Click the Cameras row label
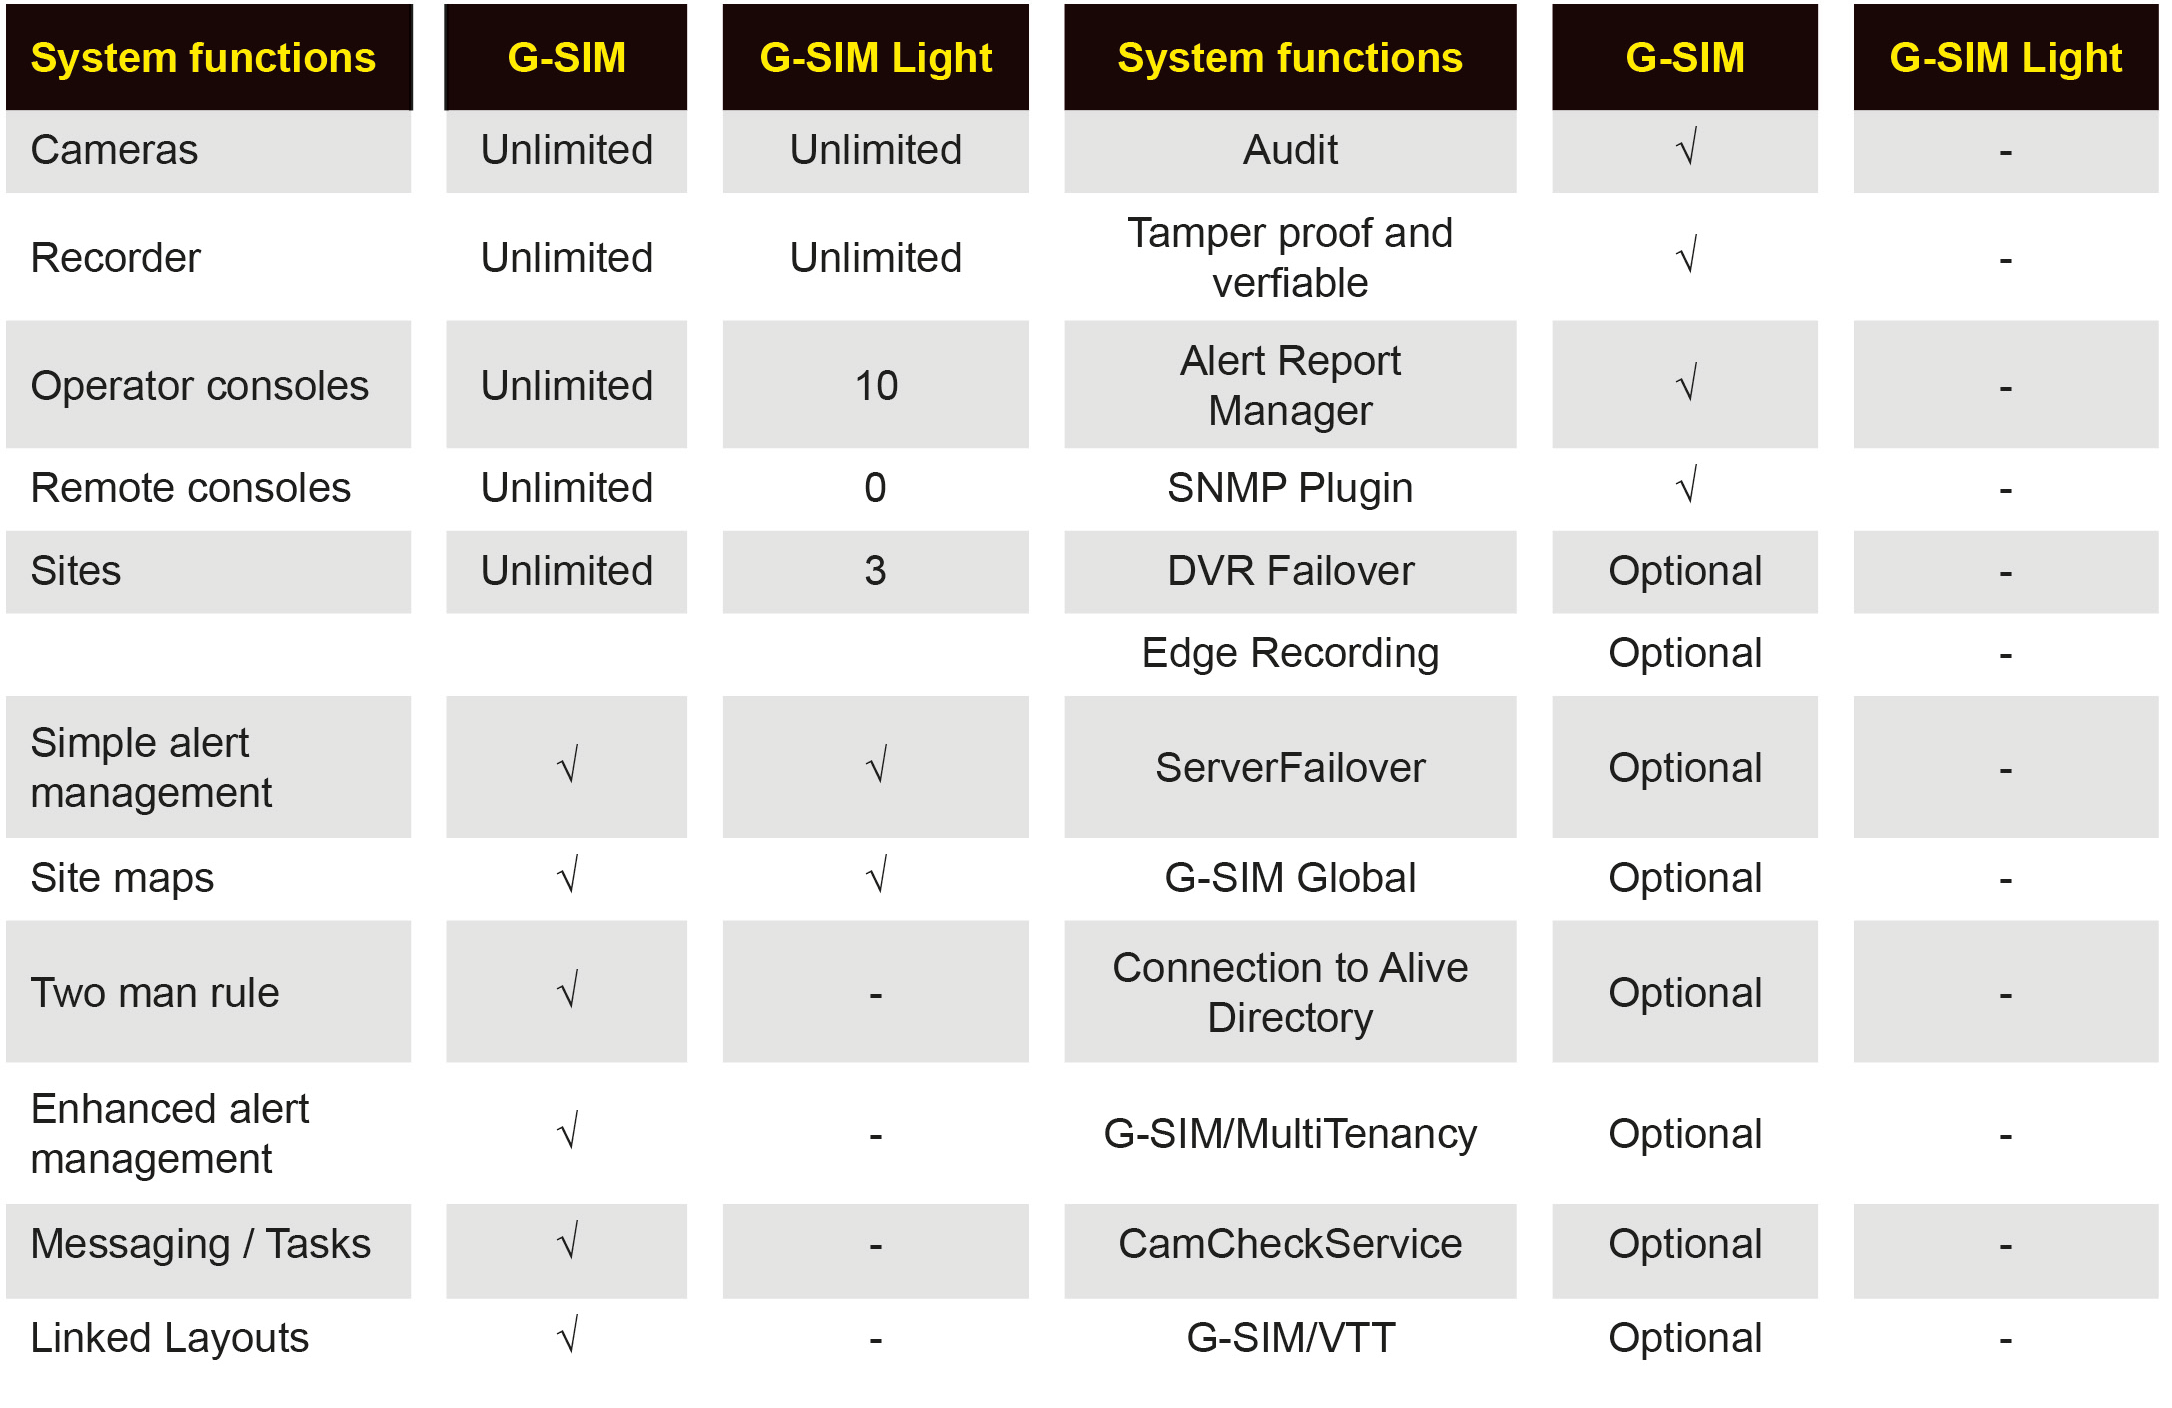Screen dimensions: 2172x1408 pyautogui.click(x=114, y=150)
